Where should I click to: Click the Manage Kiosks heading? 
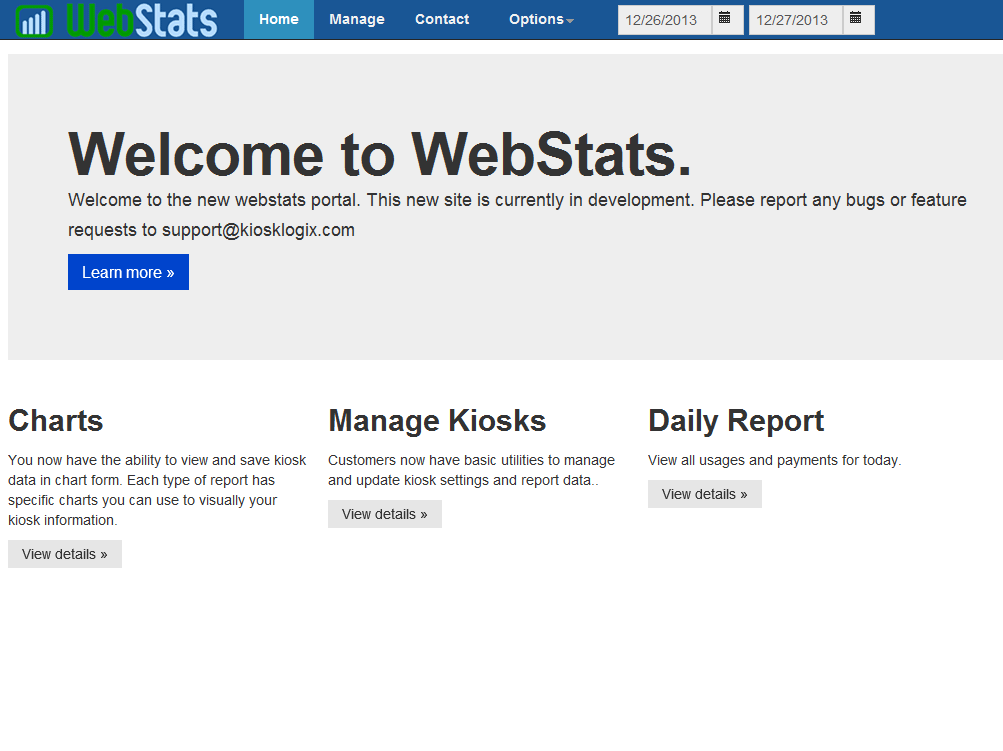437,421
